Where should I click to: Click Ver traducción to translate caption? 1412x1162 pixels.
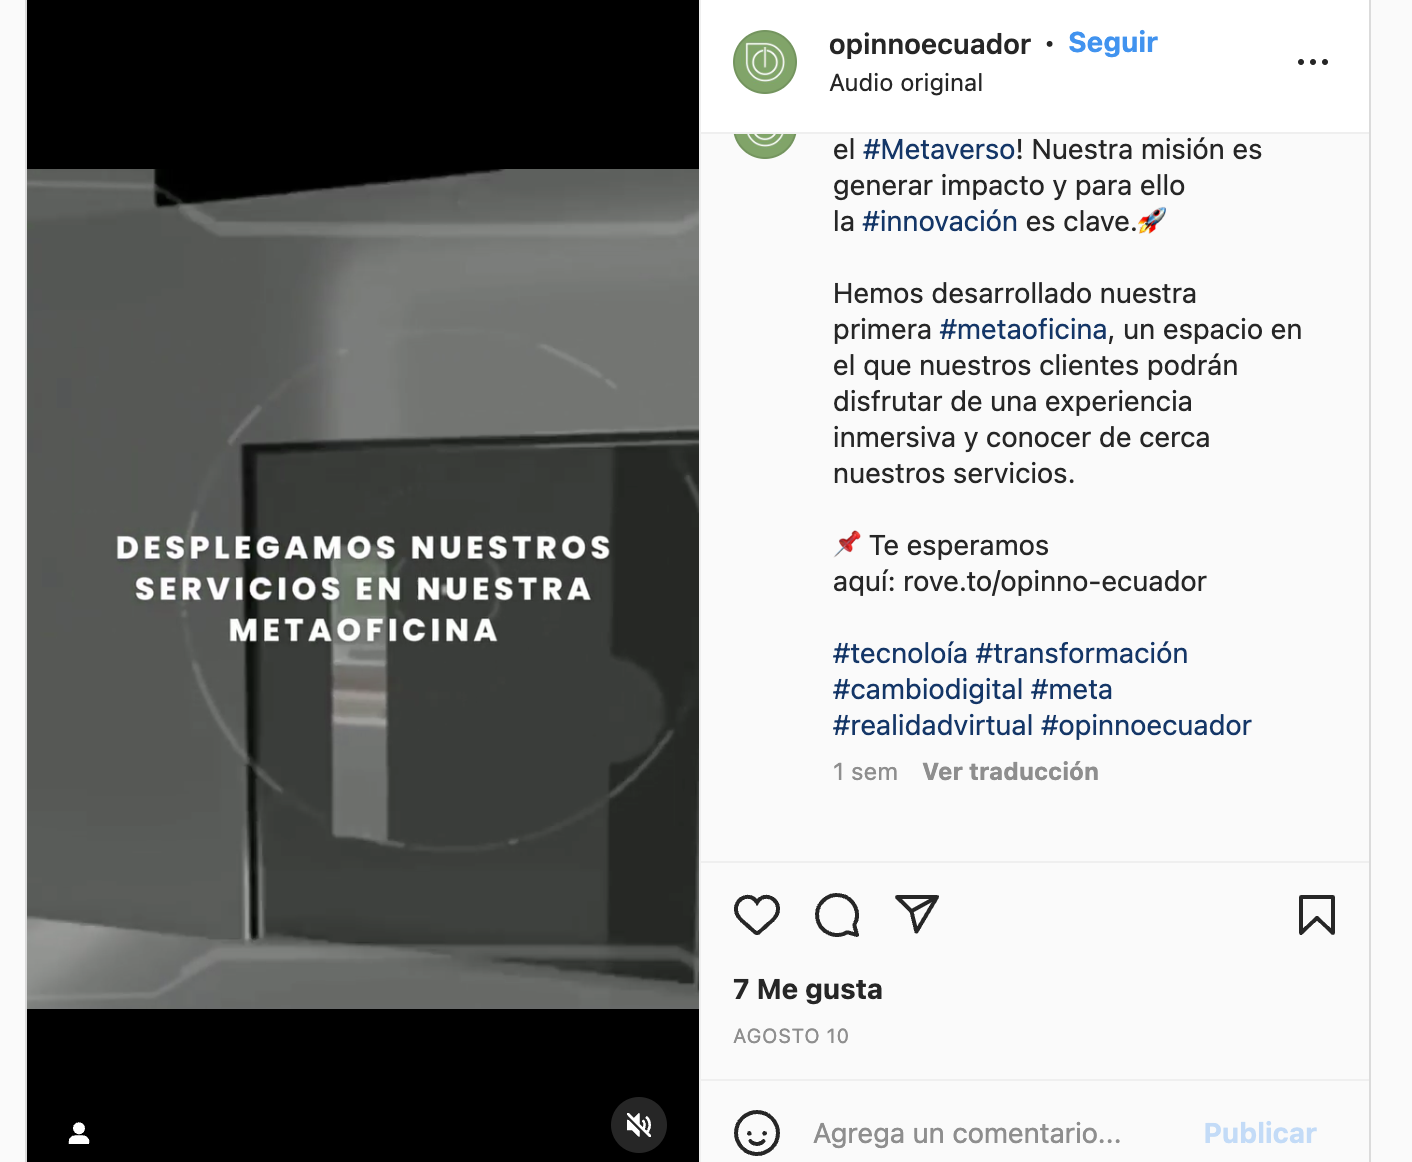tap(1010, 772)
